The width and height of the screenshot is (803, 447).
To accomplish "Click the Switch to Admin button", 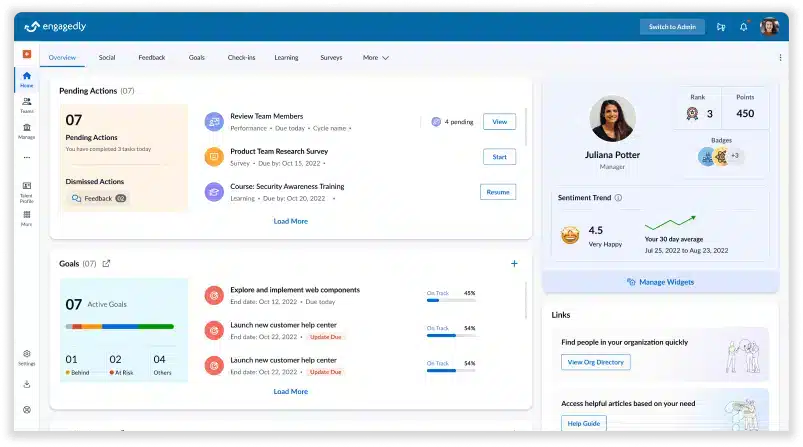I will point(672,27).
